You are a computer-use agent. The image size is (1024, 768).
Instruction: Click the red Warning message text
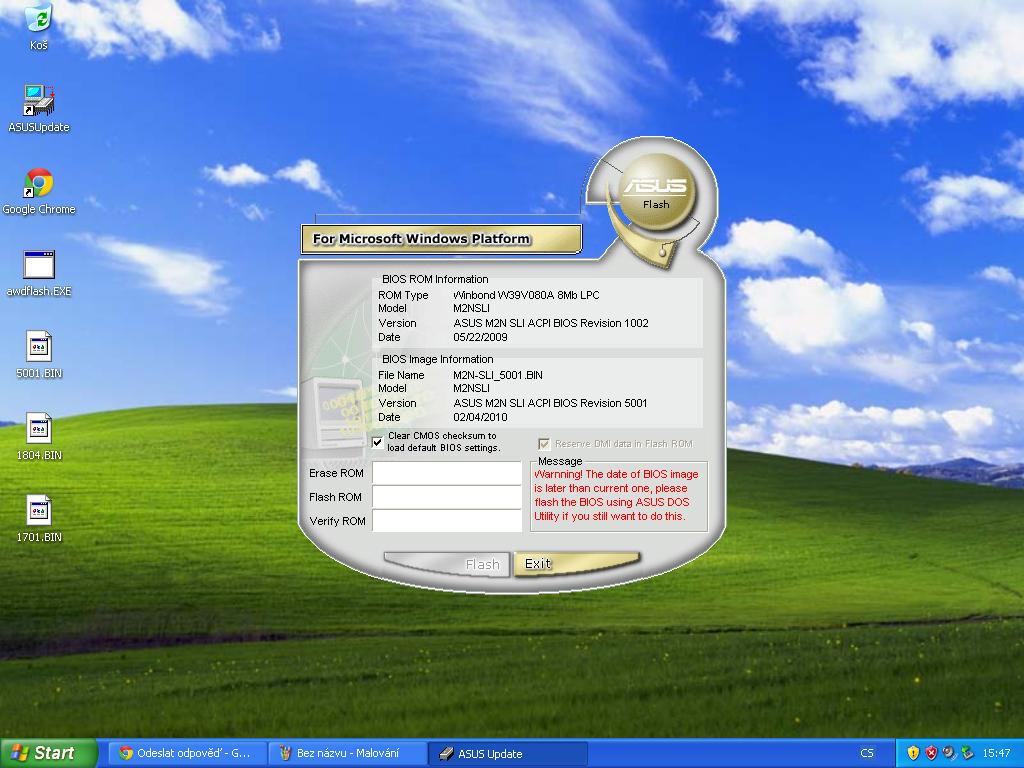coord(616,495)
